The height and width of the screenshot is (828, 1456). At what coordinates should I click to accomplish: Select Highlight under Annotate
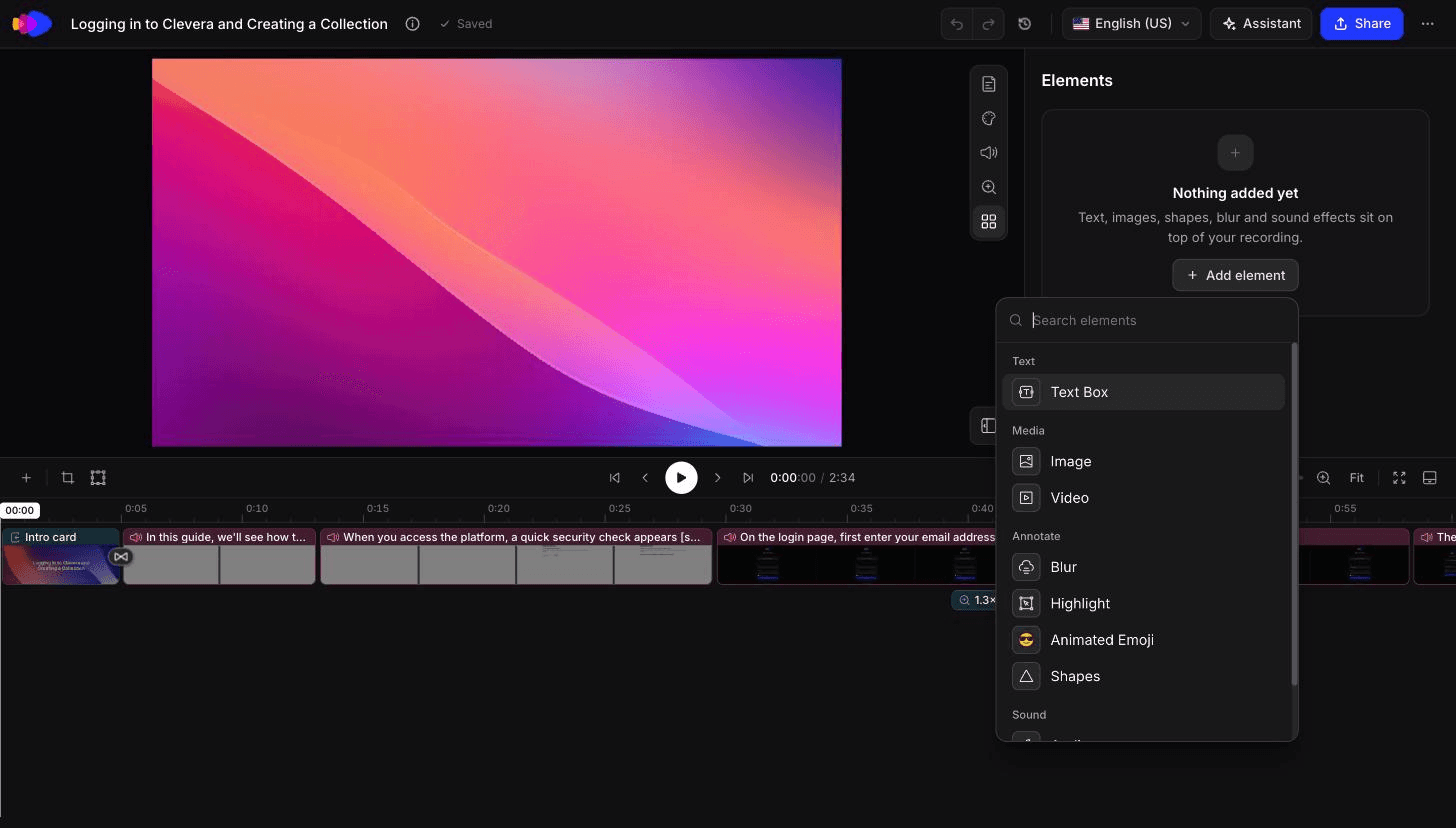pos(1143,604)
